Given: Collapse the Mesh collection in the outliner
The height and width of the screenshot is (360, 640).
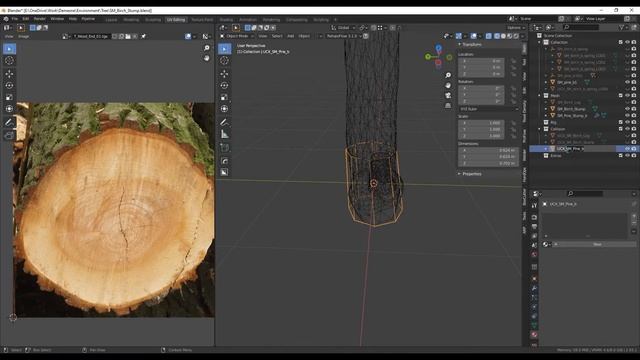Looking at the screenshot, I should tap(540, 96).
